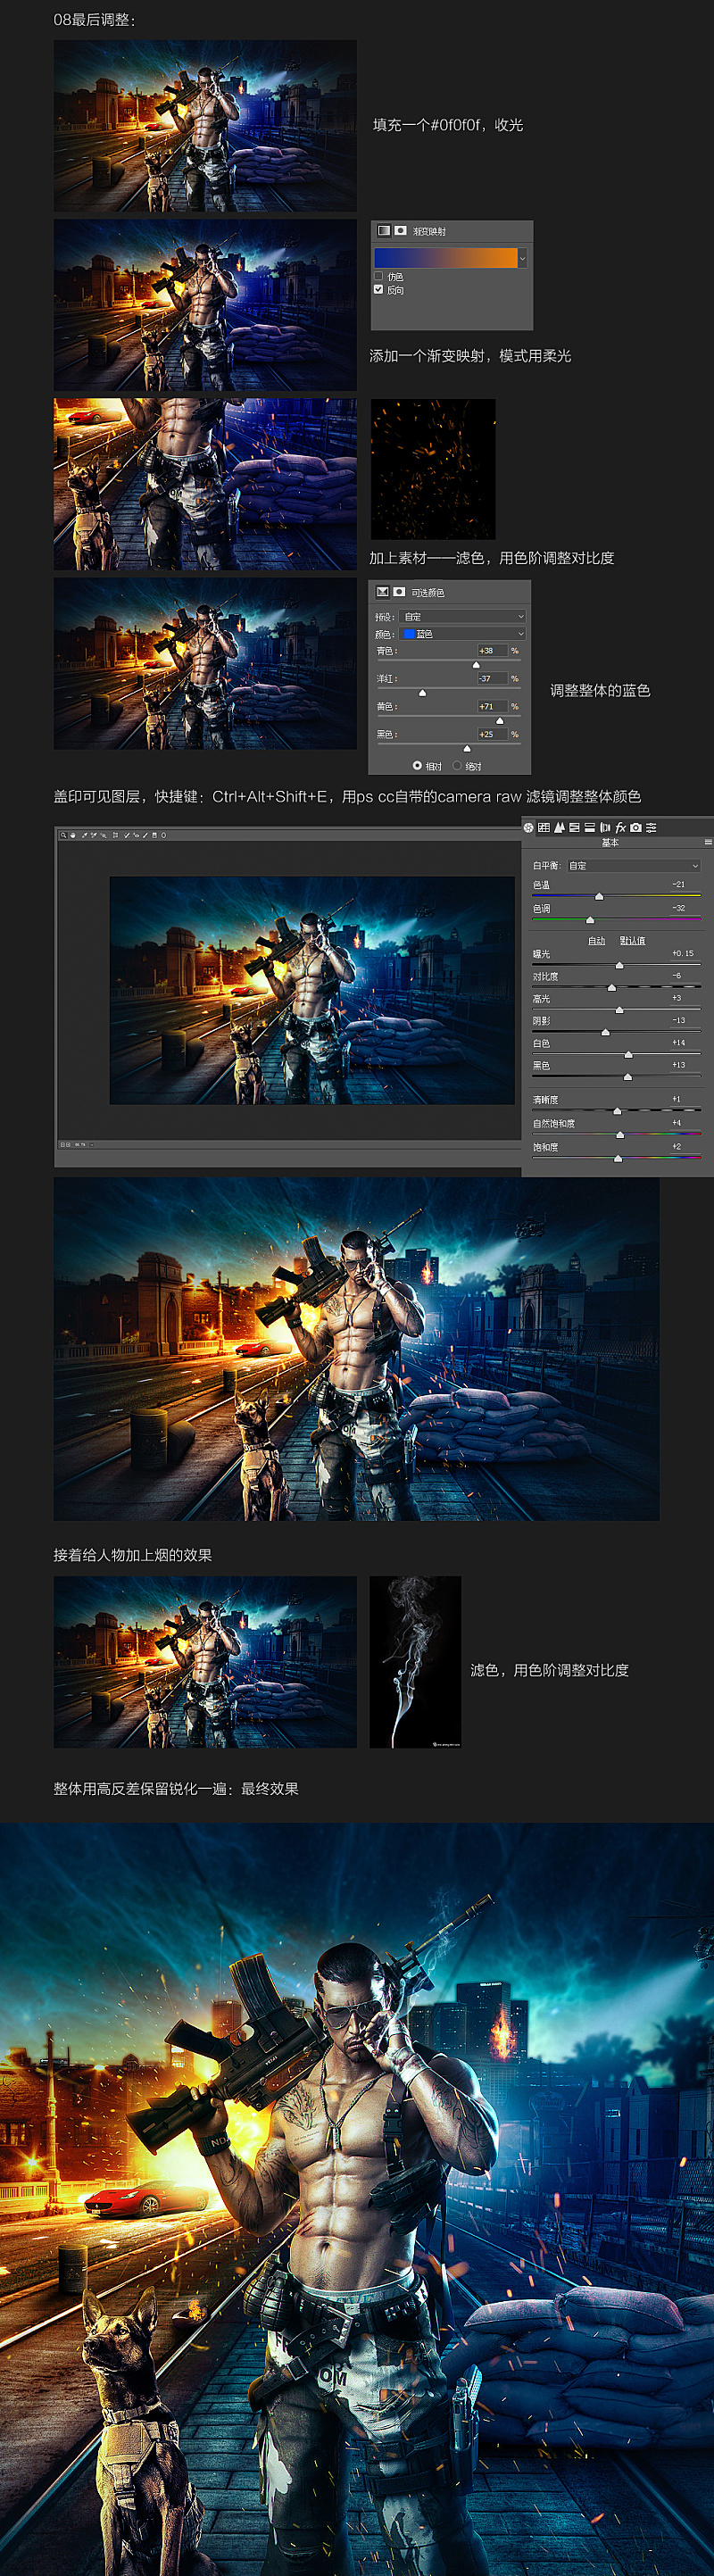Click the 黄色 yellow slider handle
Viewport: 714px width, 2576px height.
pos(500,720)
